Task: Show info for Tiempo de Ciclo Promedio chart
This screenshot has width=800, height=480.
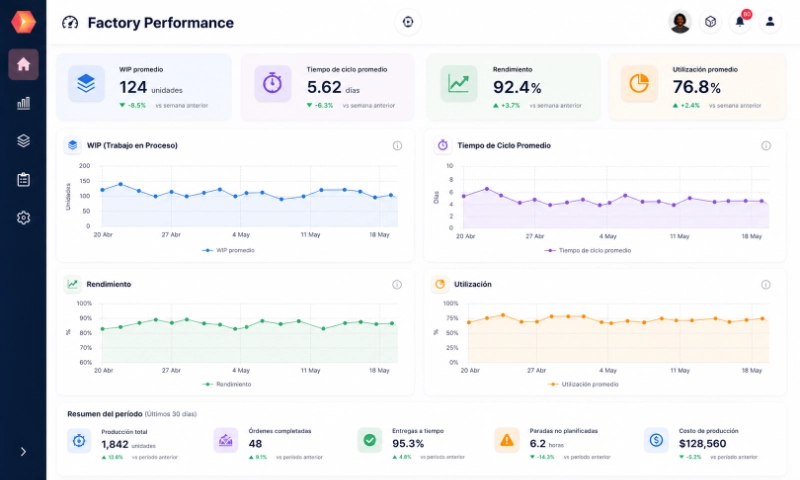Action: tap(766, 146)
